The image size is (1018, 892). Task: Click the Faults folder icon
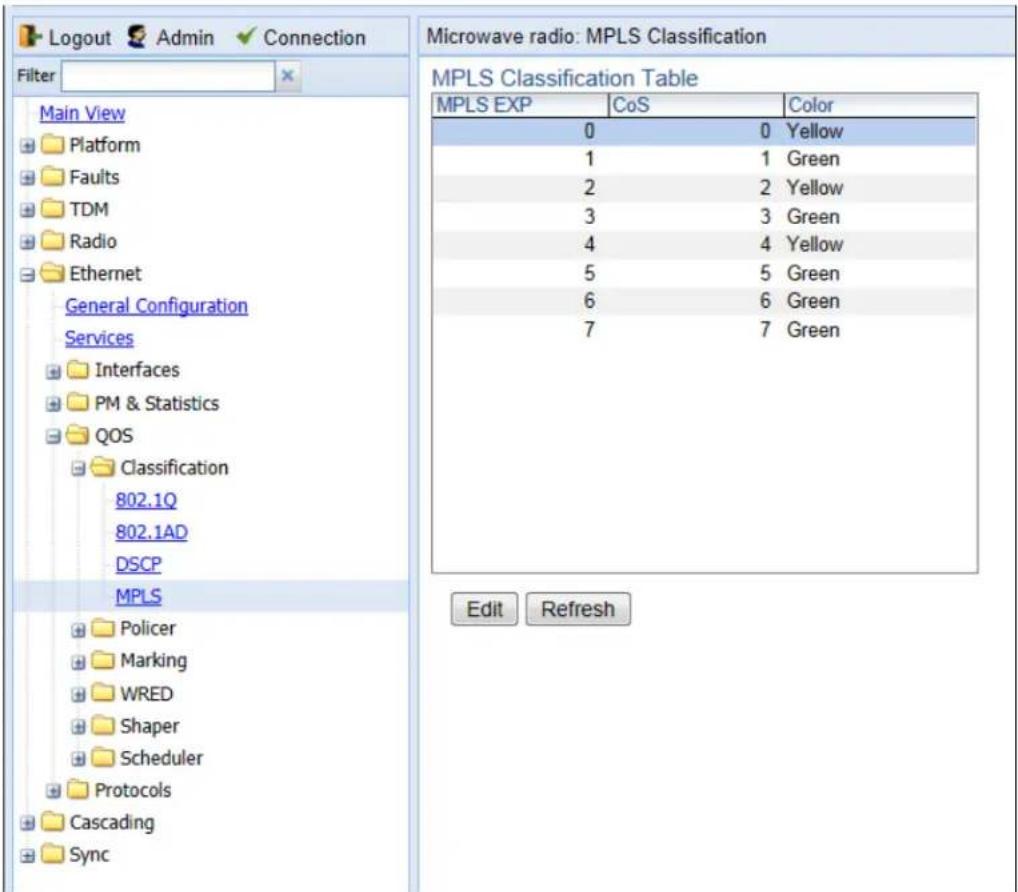pos(53,177)
